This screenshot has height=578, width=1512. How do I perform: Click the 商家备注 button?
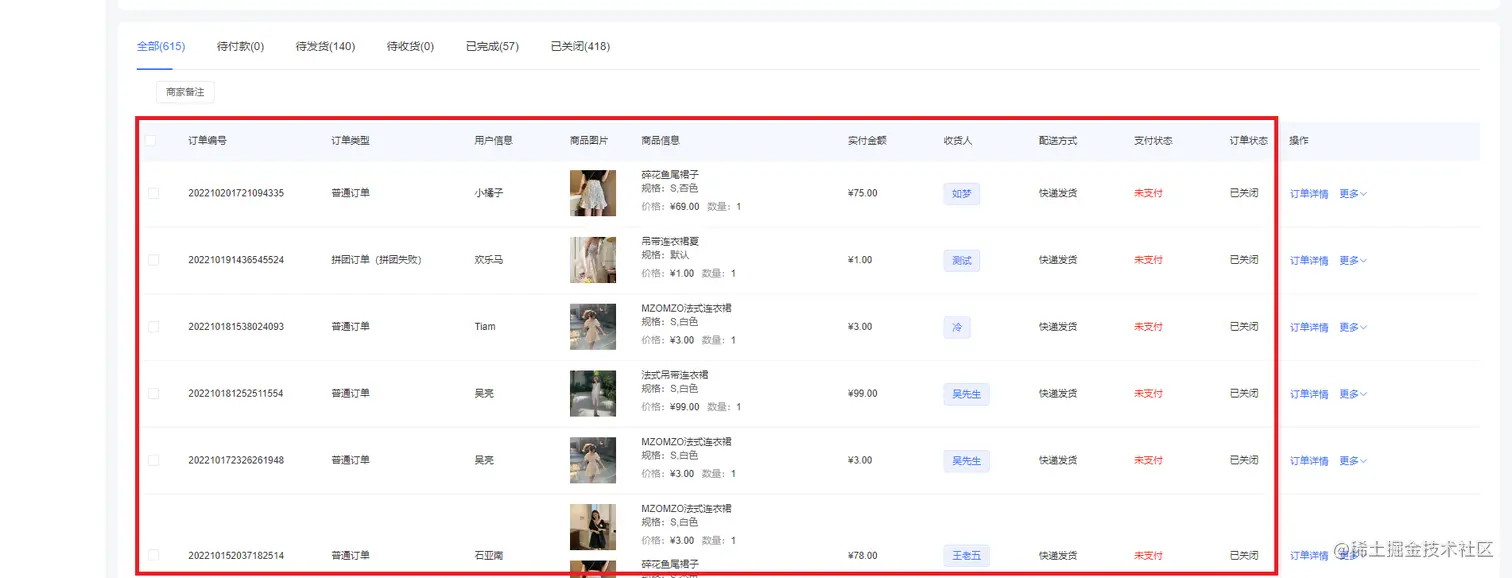click(x=185, y=92)
